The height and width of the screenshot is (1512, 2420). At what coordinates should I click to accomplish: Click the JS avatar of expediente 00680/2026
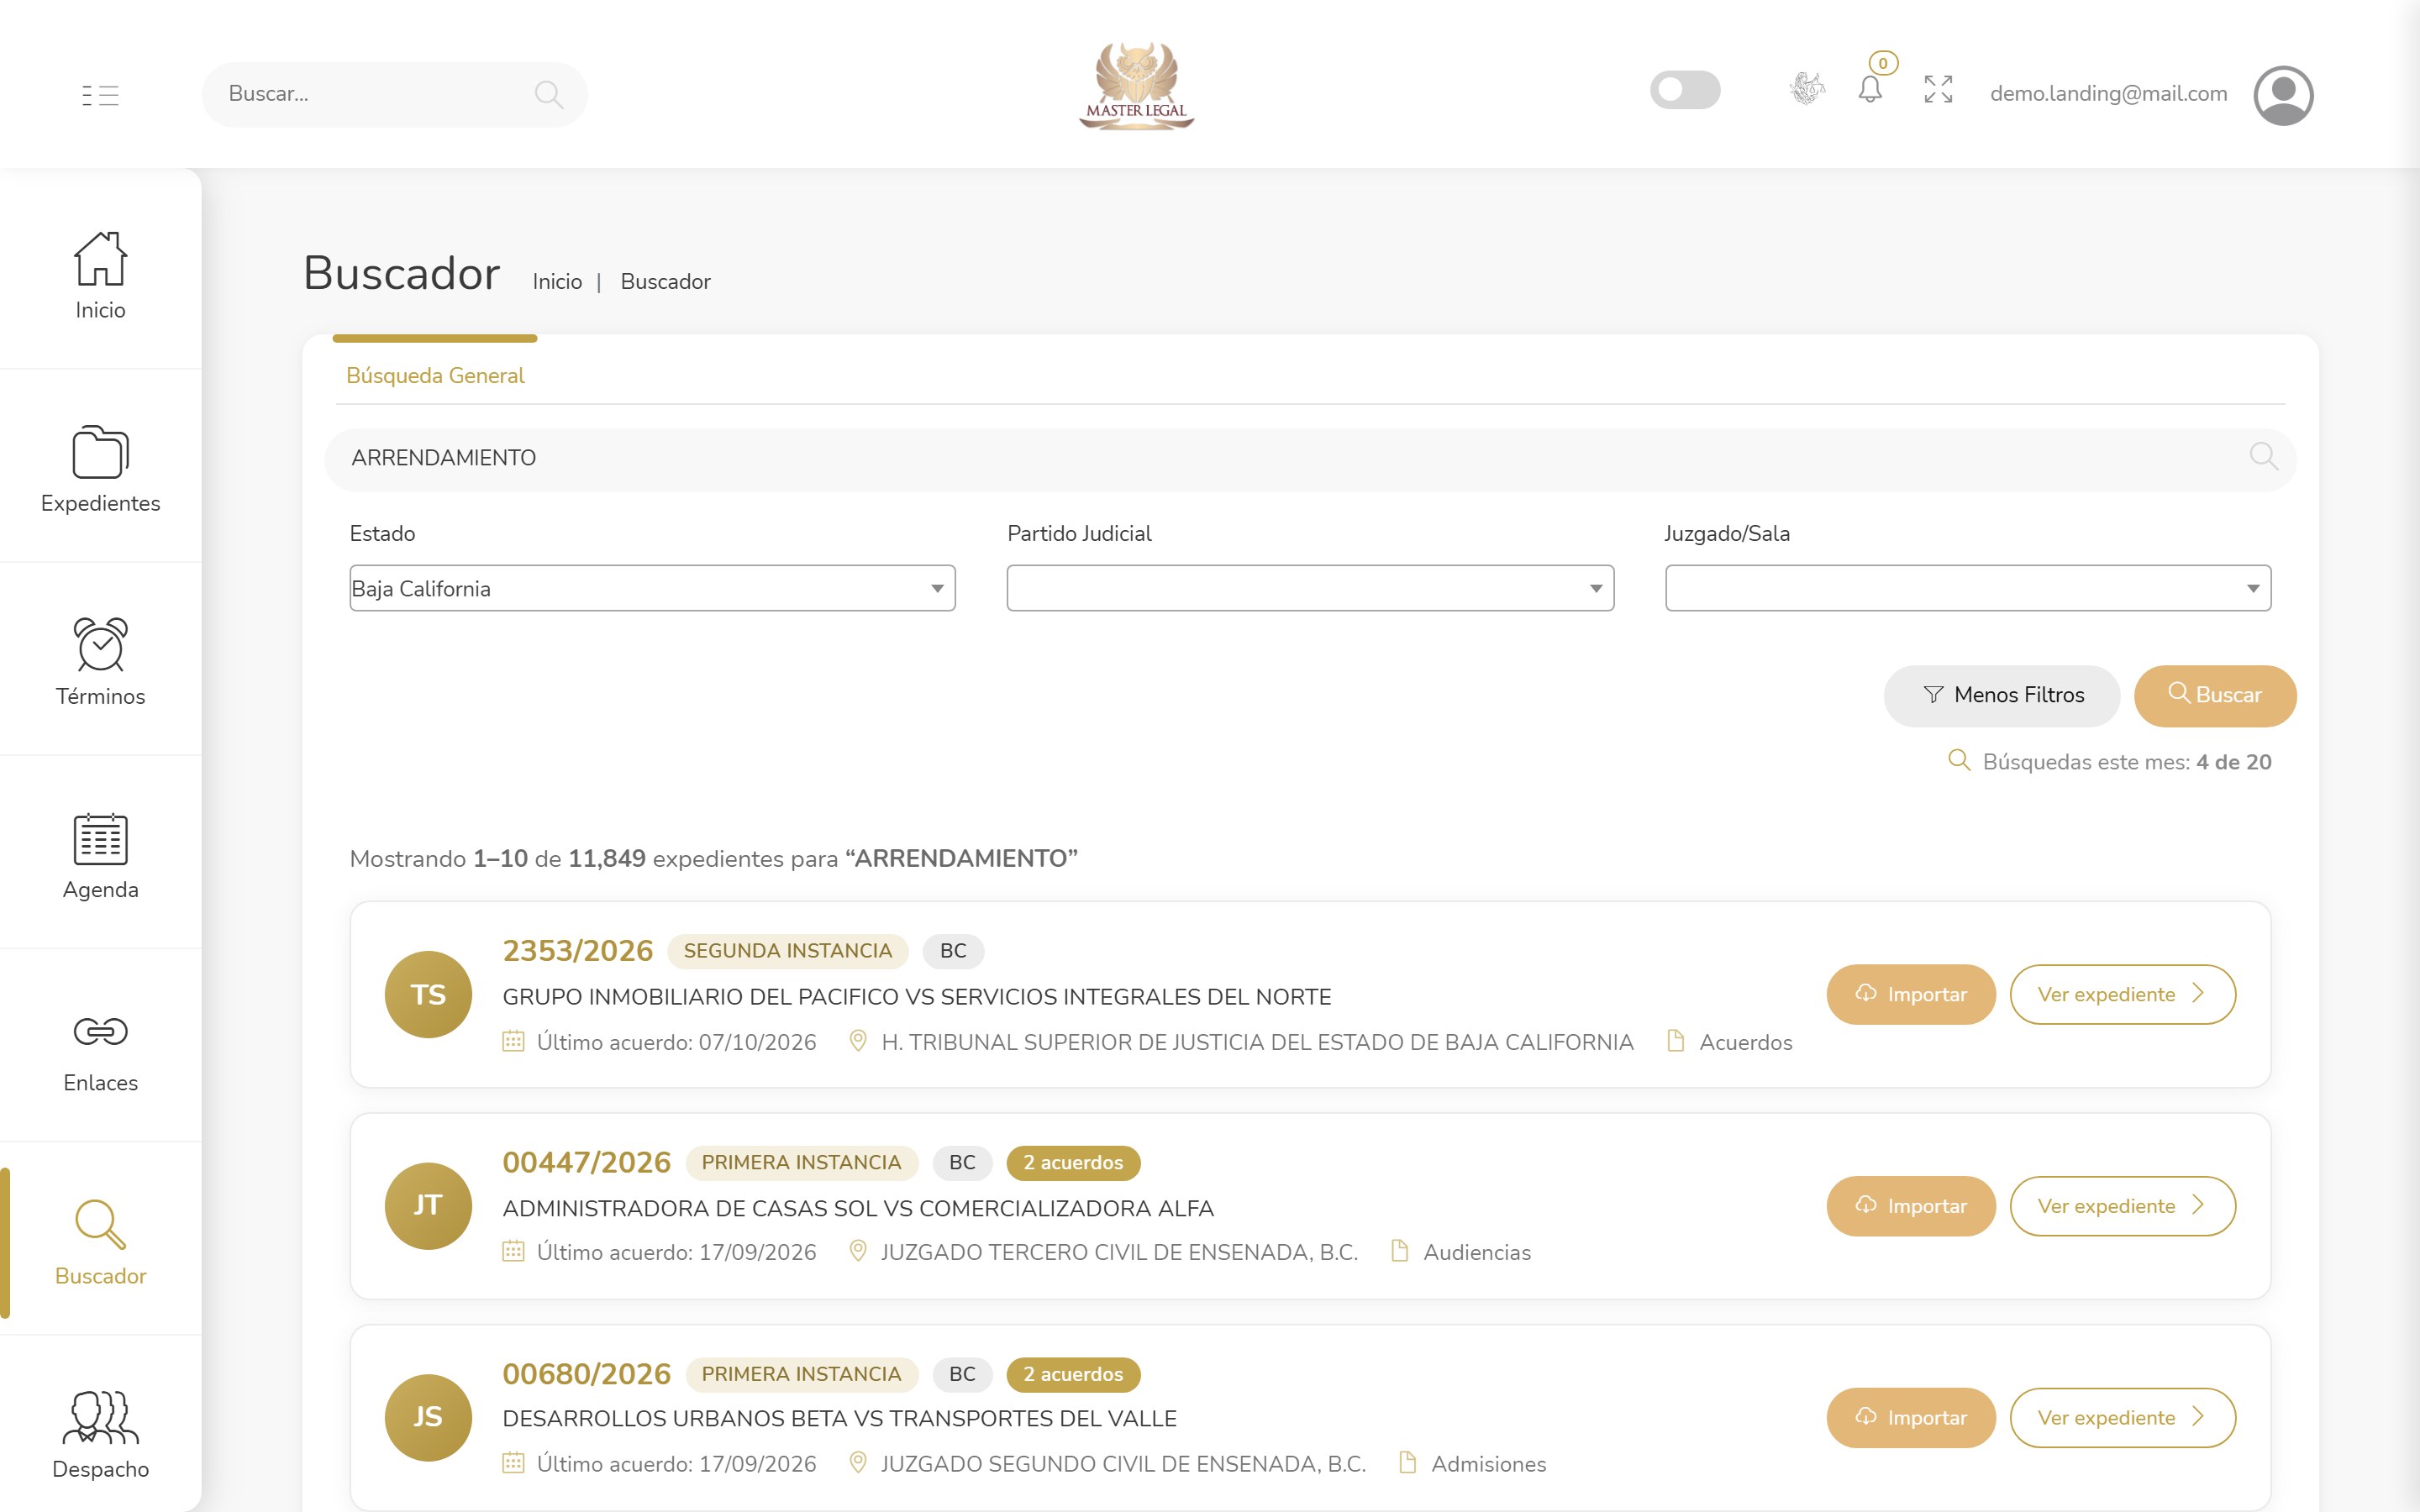click(x=428, y=1417)
